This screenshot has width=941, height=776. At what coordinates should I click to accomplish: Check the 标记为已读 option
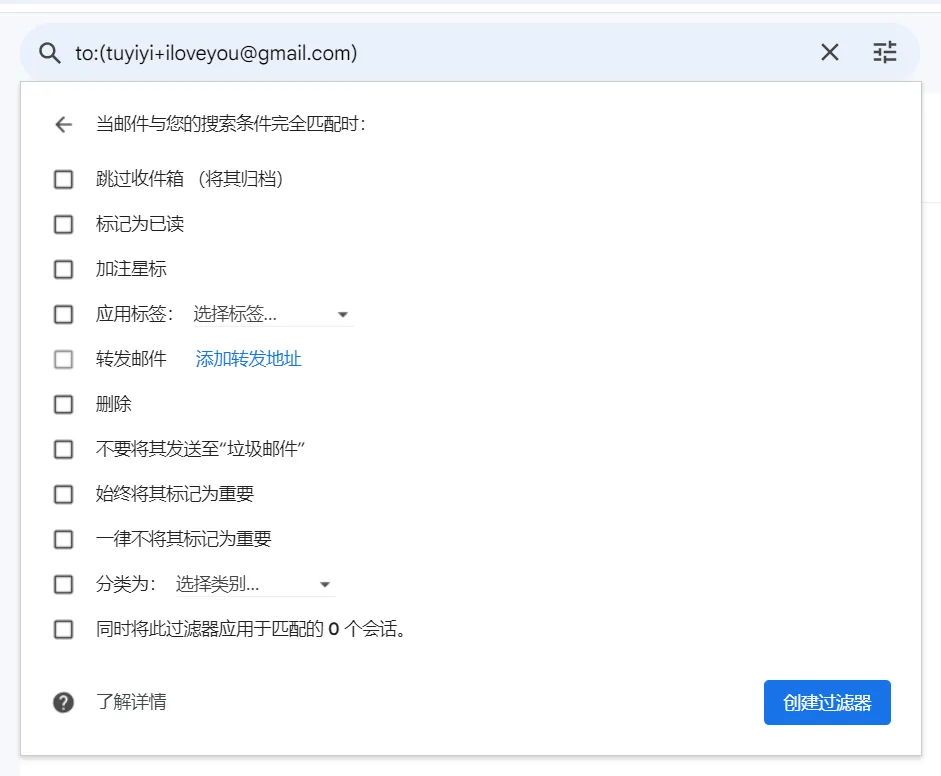tap(64, 224)
